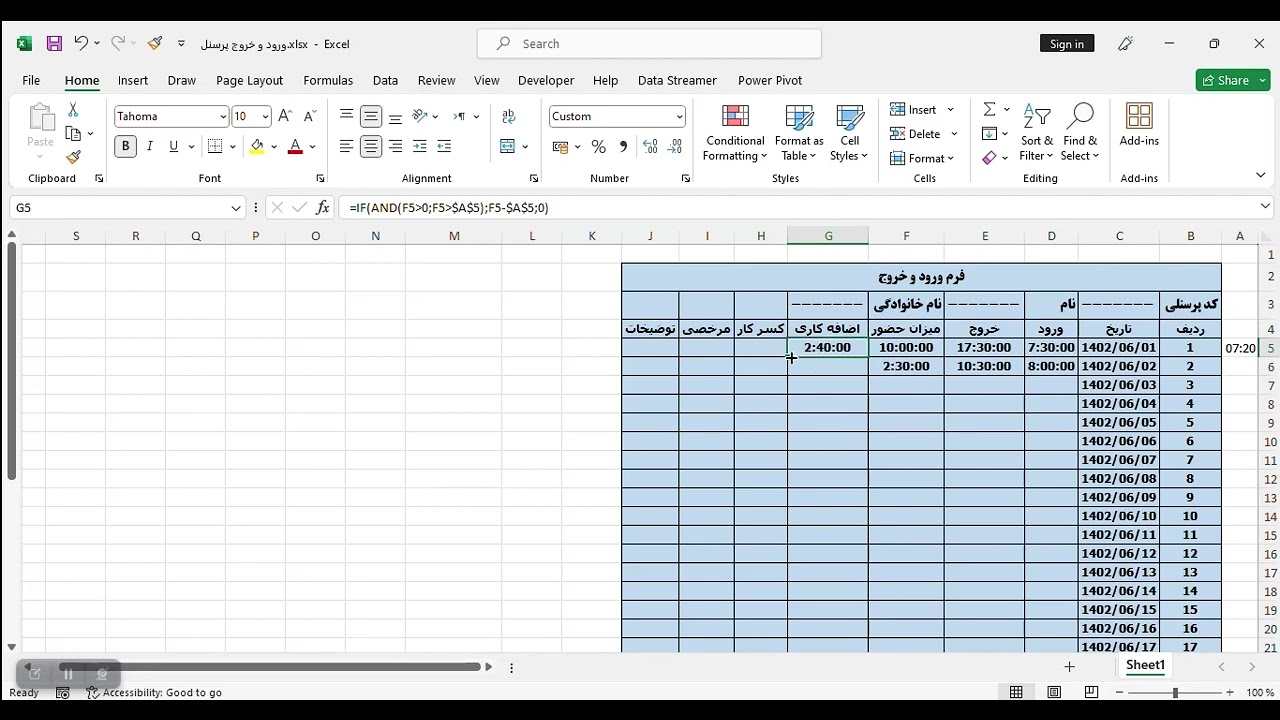Click the Share button
The image size is (1280, 720).
point(1225,80)
